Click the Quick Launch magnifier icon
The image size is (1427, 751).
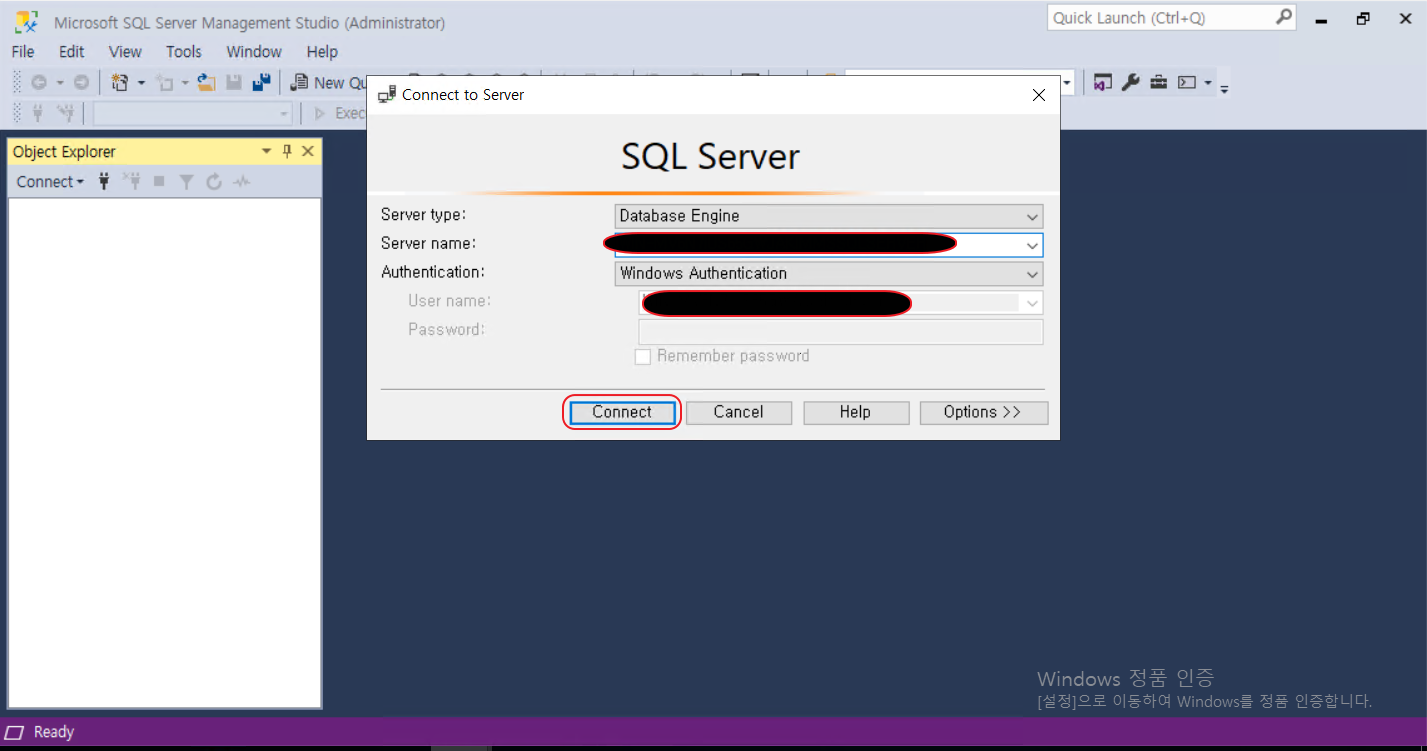pyautogui.click(x=1284, y=18)
